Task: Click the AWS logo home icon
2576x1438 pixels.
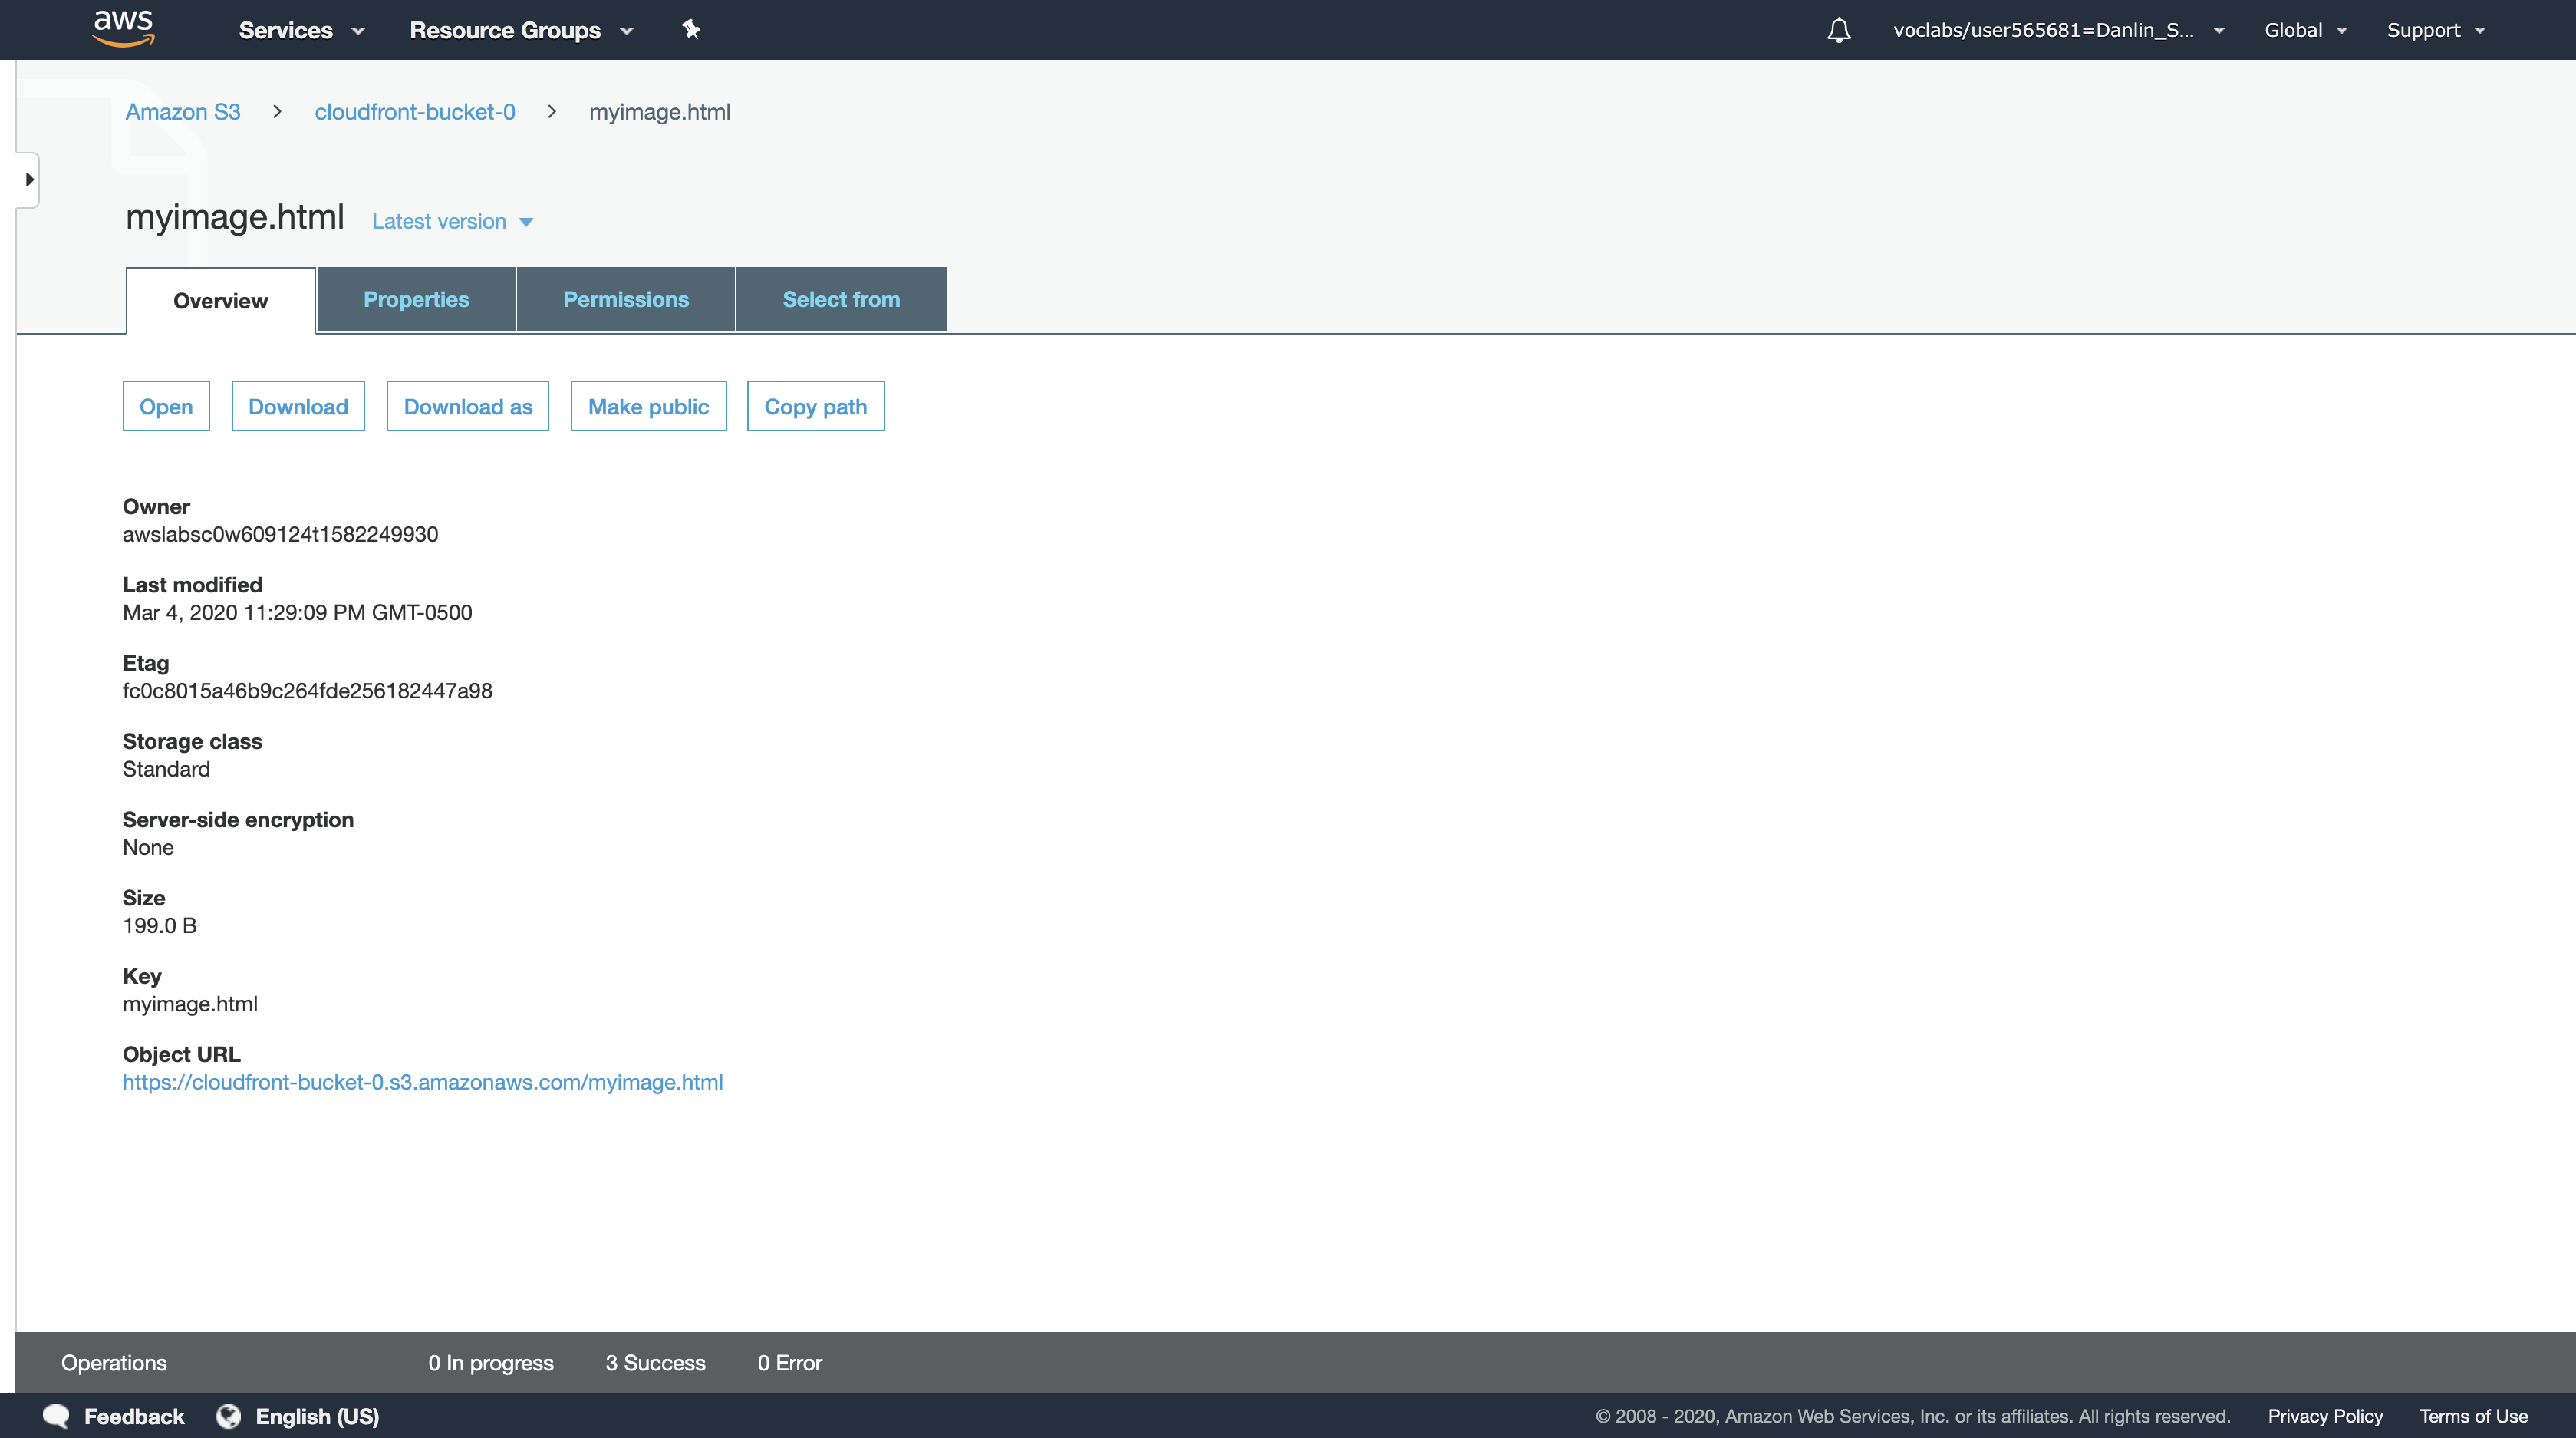Action: [123, 29]
